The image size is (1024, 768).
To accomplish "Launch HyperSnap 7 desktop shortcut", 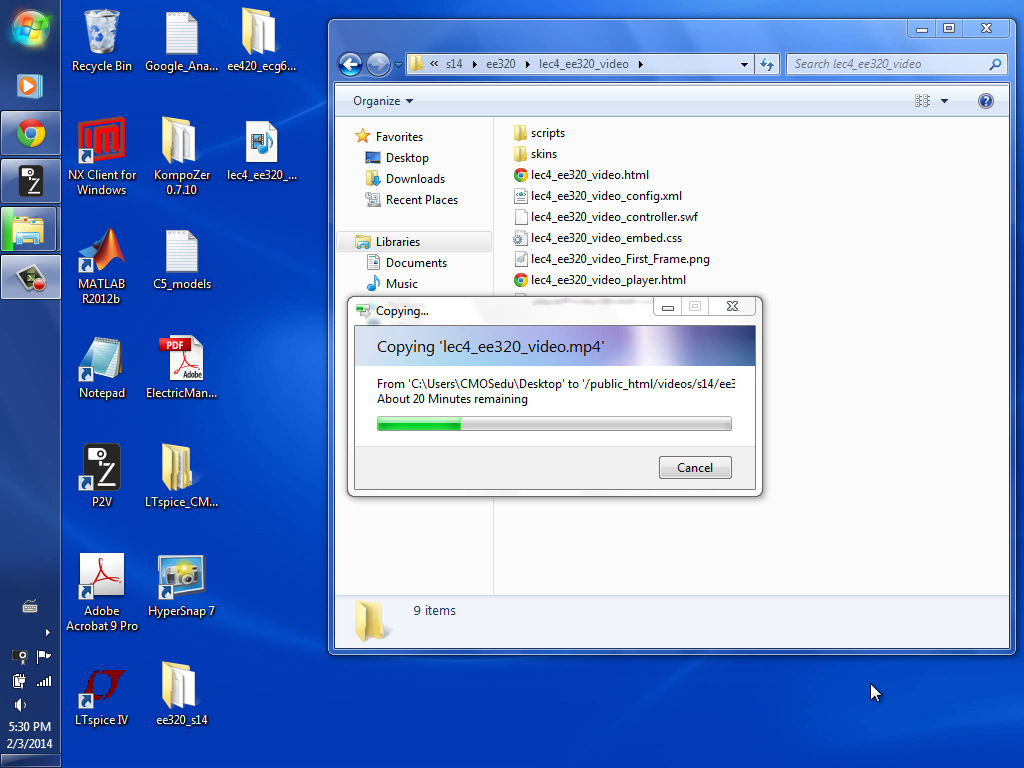I will (x=182, y=586).
